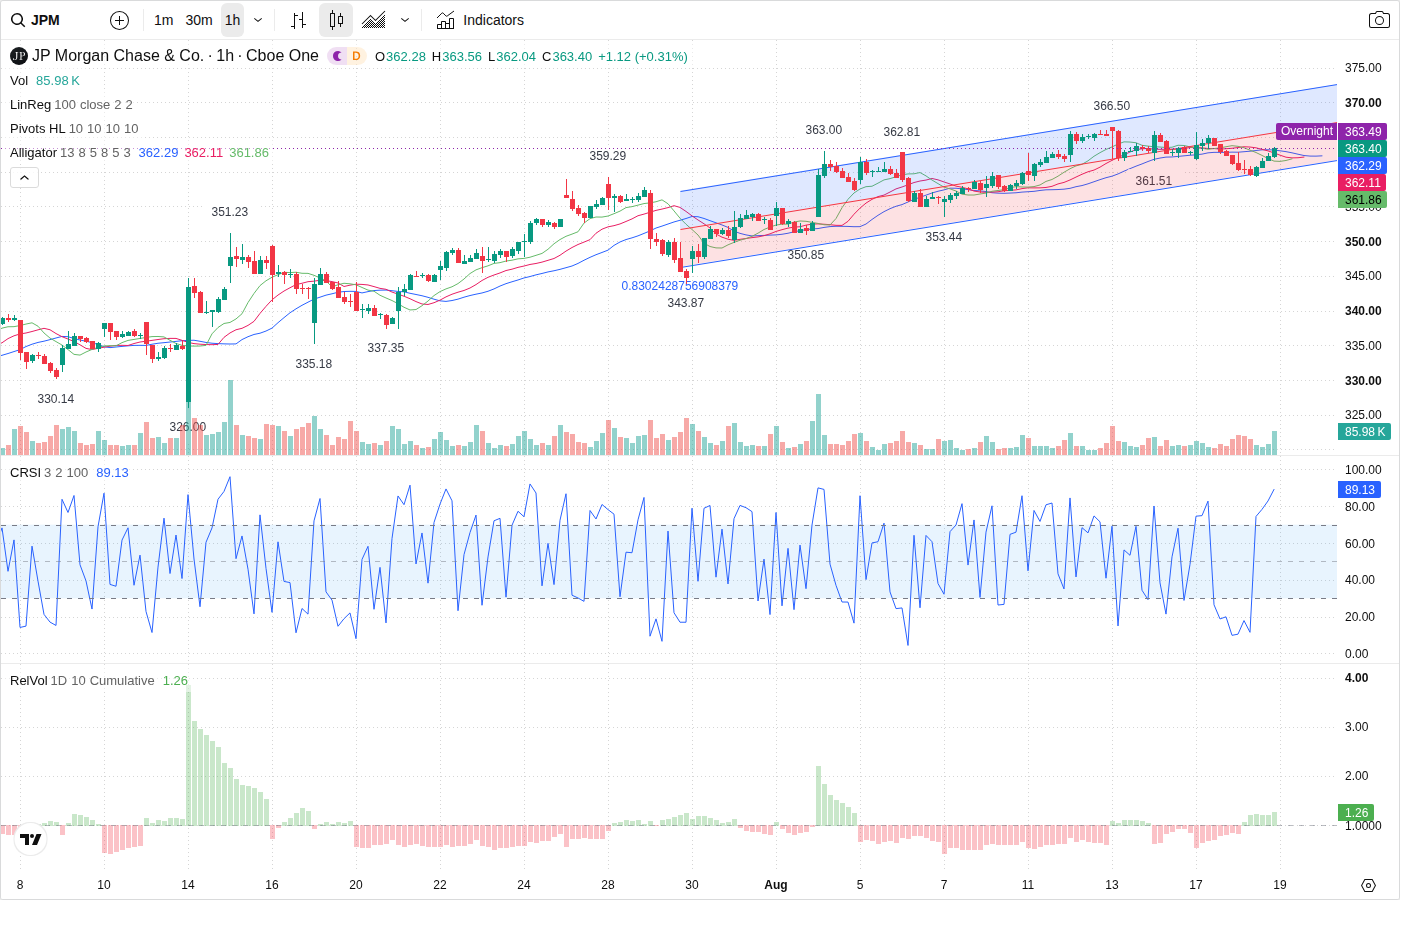The image size is (1420, 950).
Task: Add a compare symbol with the plus icon
Action: [x=119, y=20]
